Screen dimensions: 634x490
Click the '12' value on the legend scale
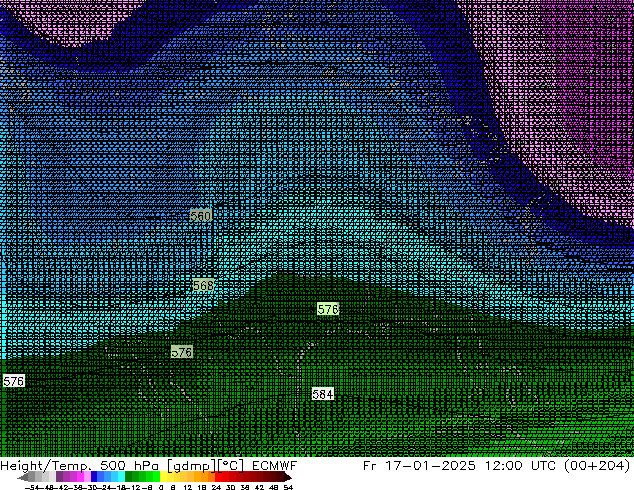[188, 487]
